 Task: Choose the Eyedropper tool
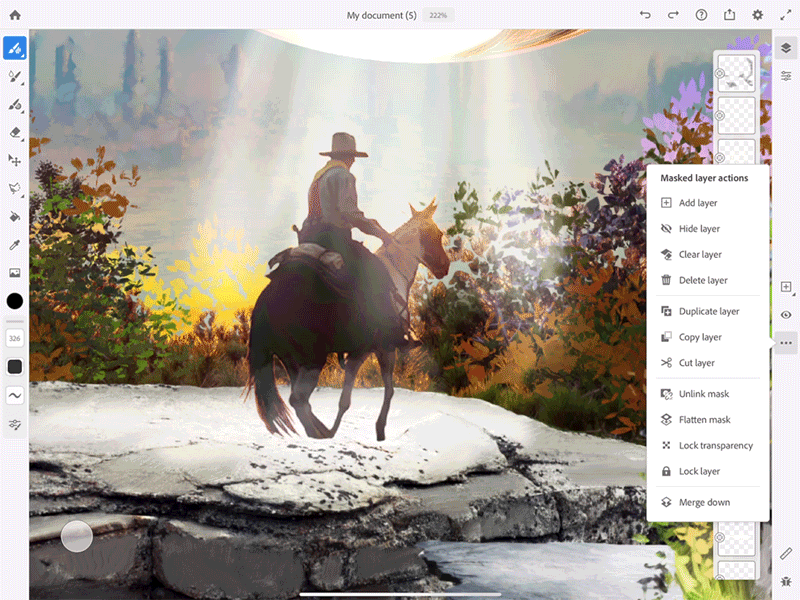15,244
